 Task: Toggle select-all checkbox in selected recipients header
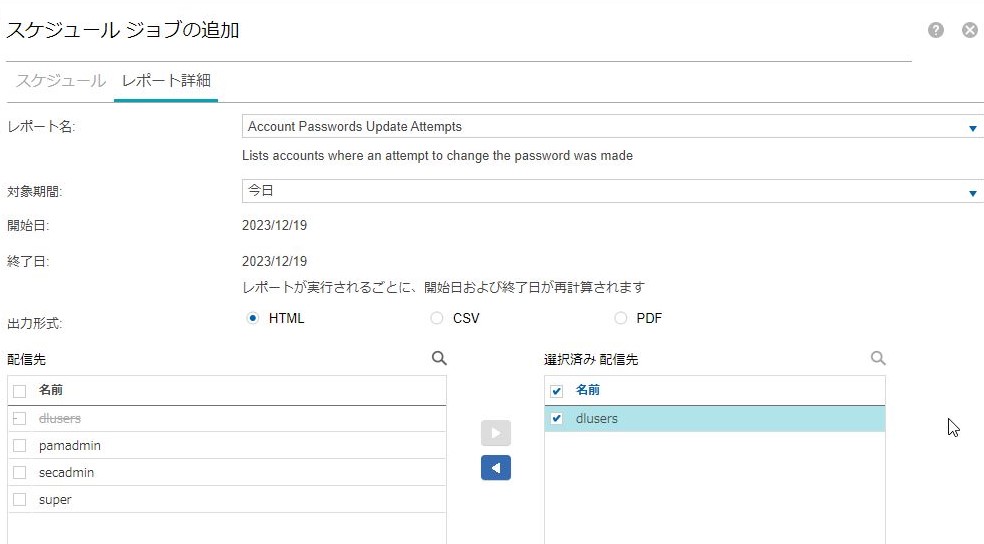point(557,390)
